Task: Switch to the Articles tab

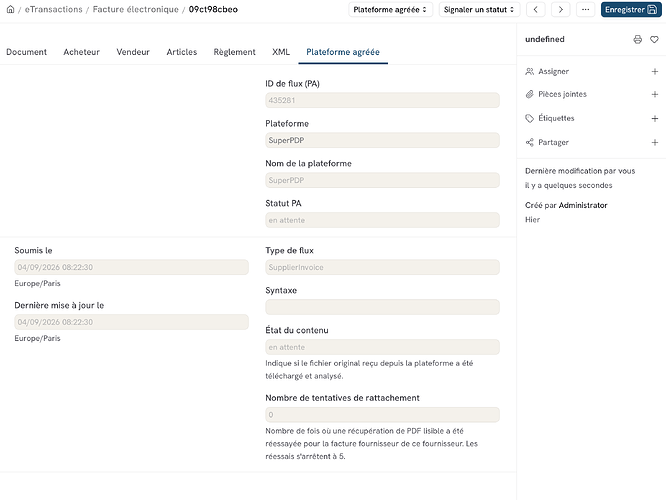Action: (182, 52)
